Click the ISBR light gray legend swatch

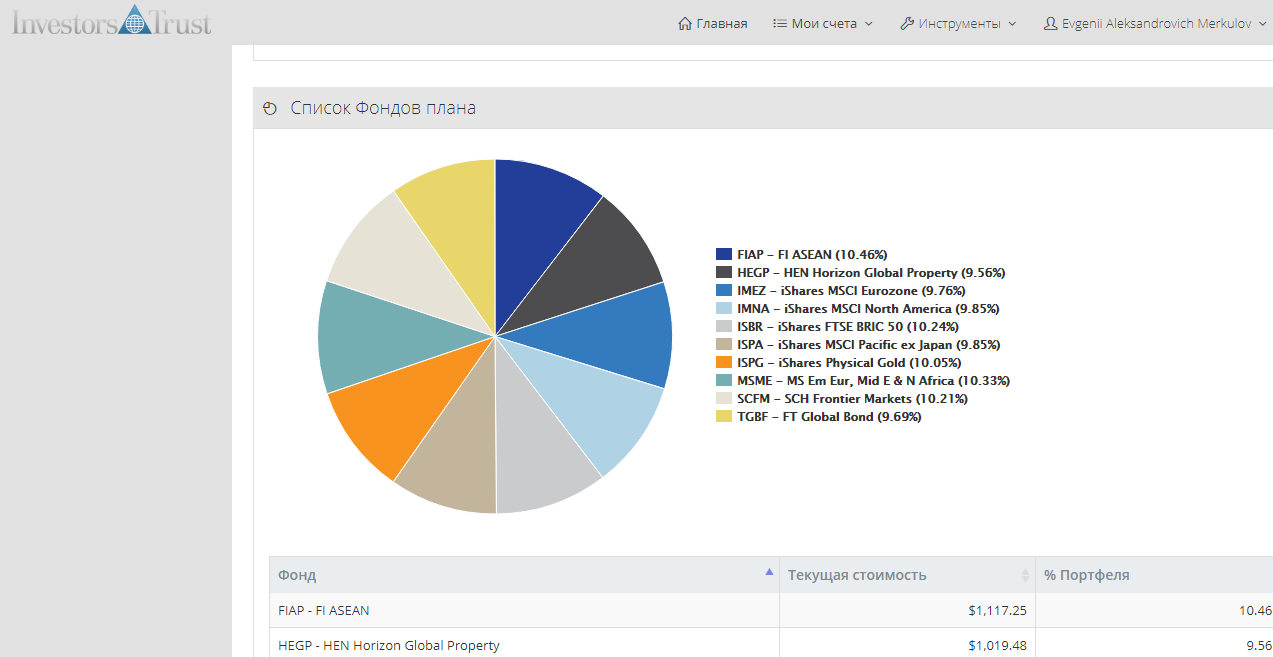[x=724, y=327]
